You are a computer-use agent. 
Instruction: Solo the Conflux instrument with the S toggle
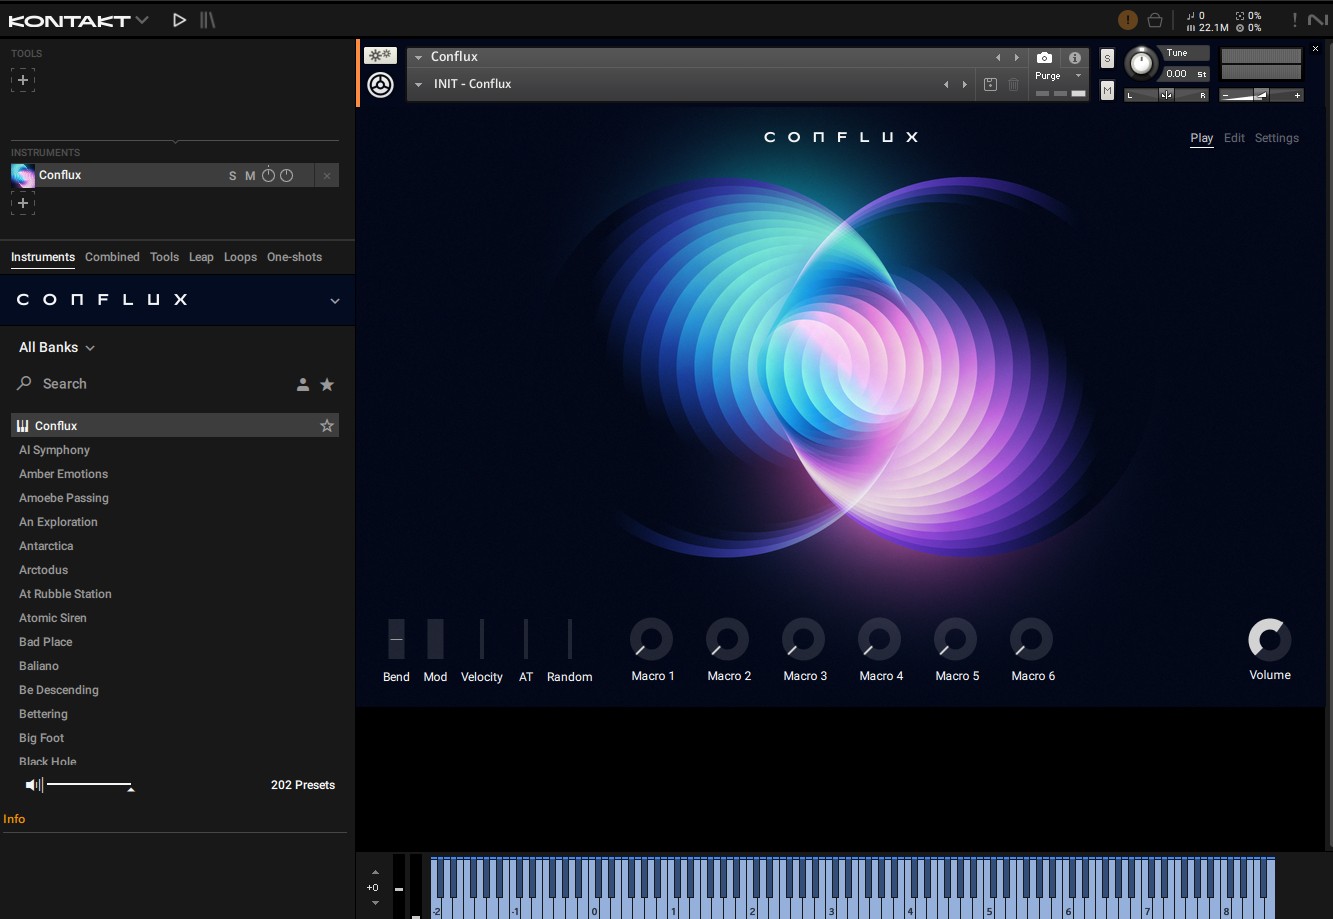coord(232,175)
